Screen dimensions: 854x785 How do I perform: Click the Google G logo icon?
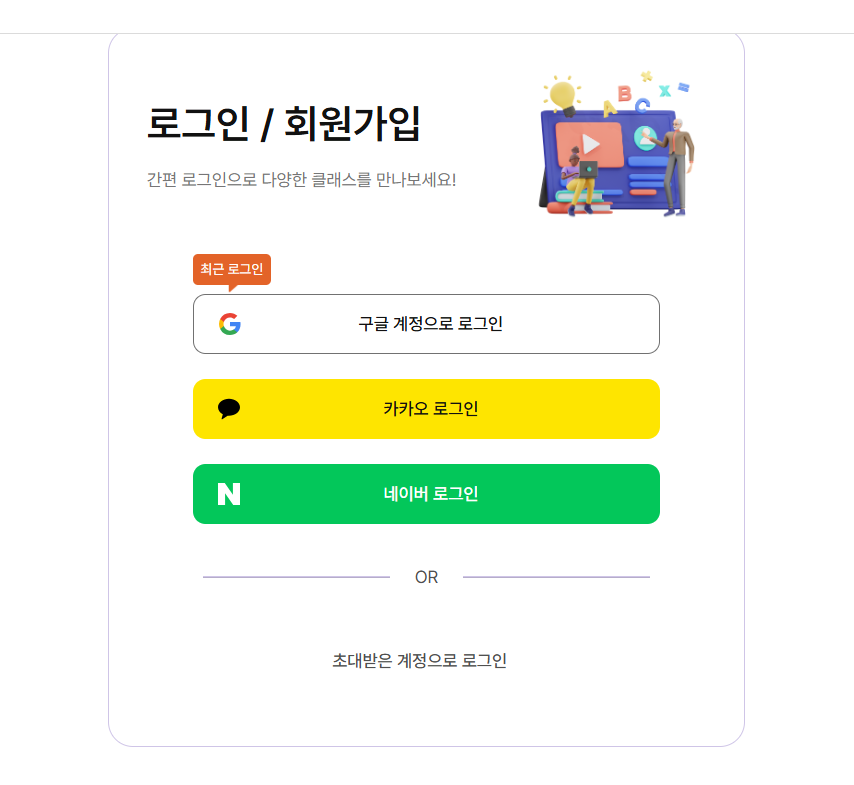tap(230, 324)
